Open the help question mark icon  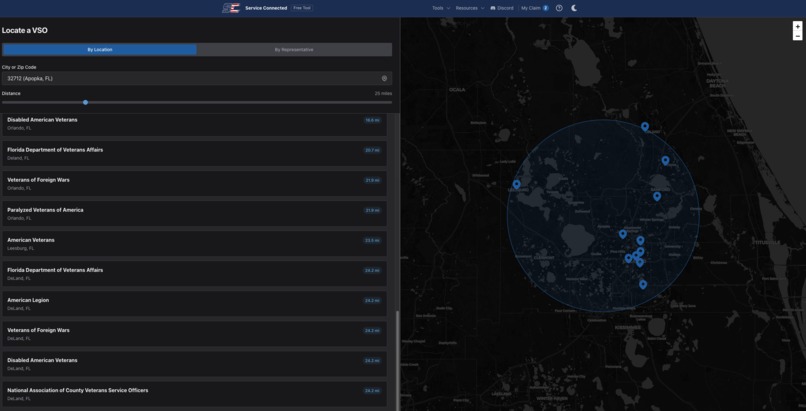[559, 8]
